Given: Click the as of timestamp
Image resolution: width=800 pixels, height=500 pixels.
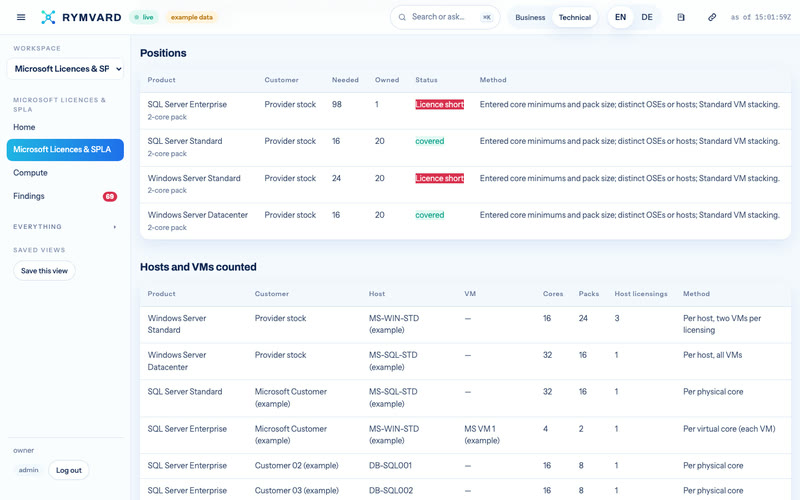Looking at the screenshot, I should (761, 17).
